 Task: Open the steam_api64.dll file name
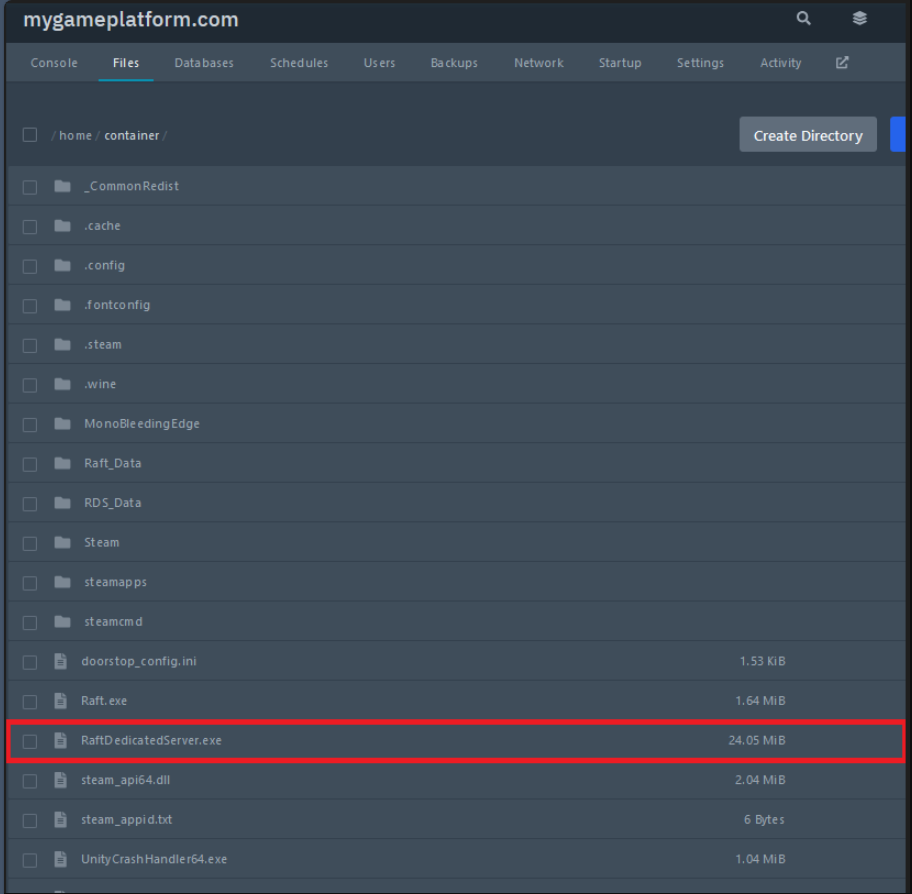click(126, 780)
